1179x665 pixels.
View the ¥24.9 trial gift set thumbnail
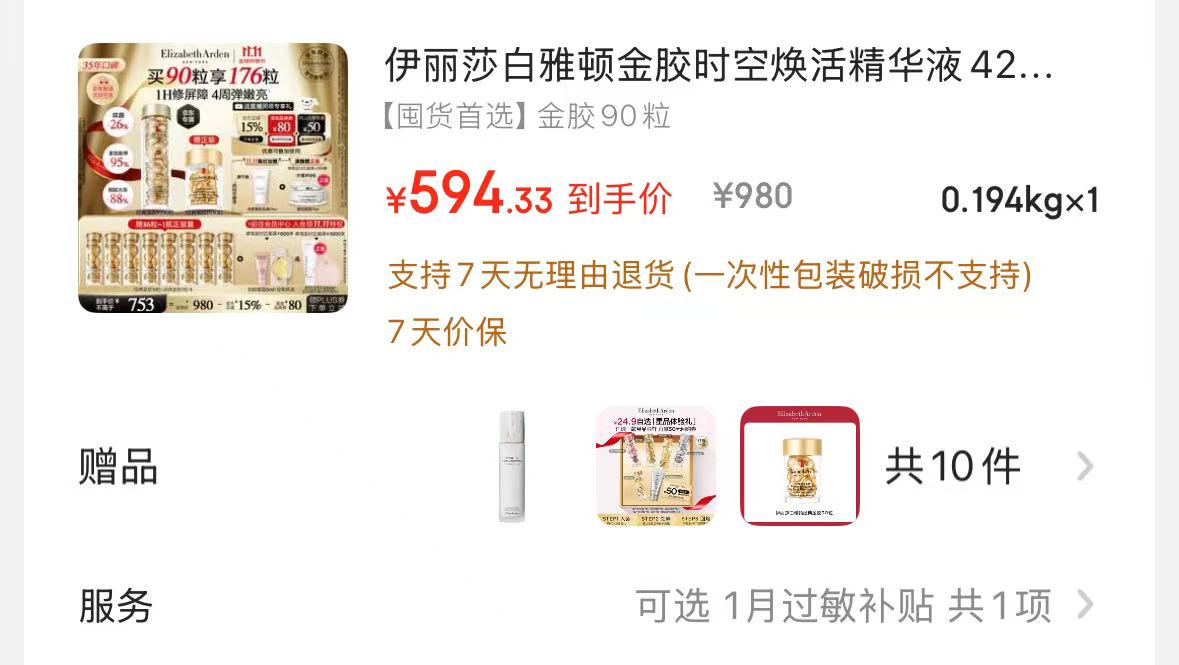coord(656,466)
